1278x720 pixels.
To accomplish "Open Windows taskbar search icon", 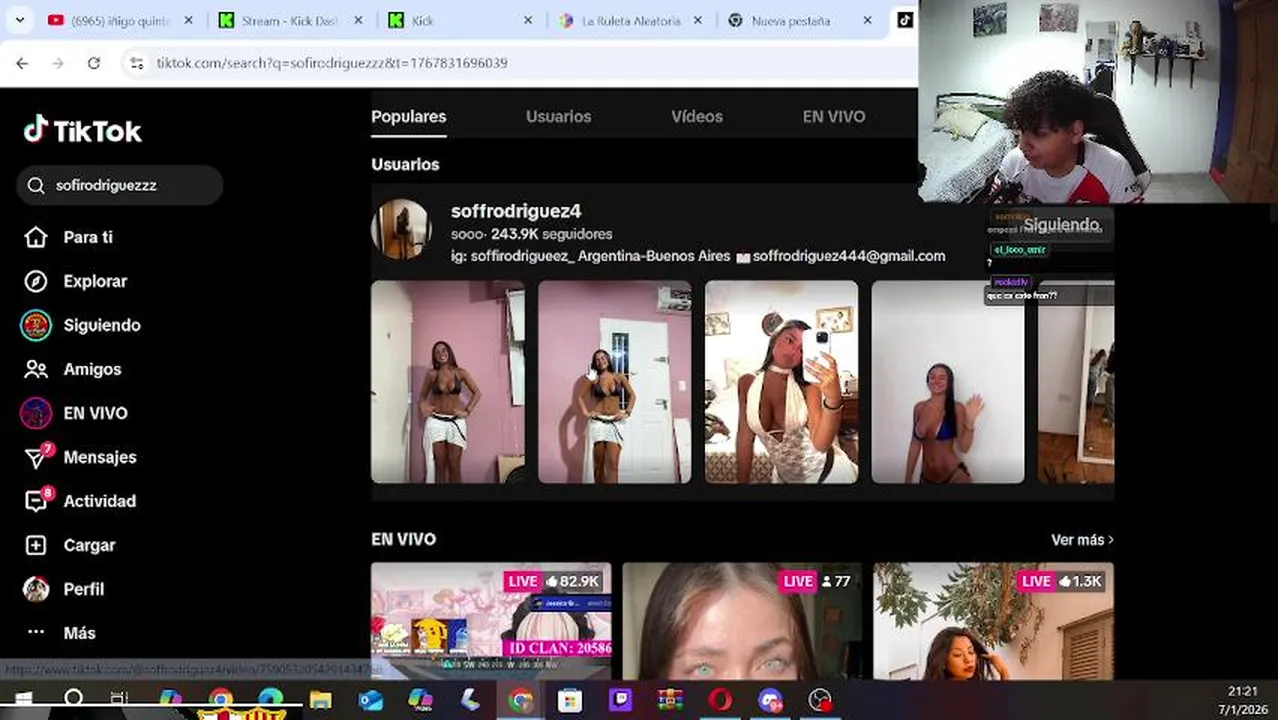I will click(x=73, y=700).
